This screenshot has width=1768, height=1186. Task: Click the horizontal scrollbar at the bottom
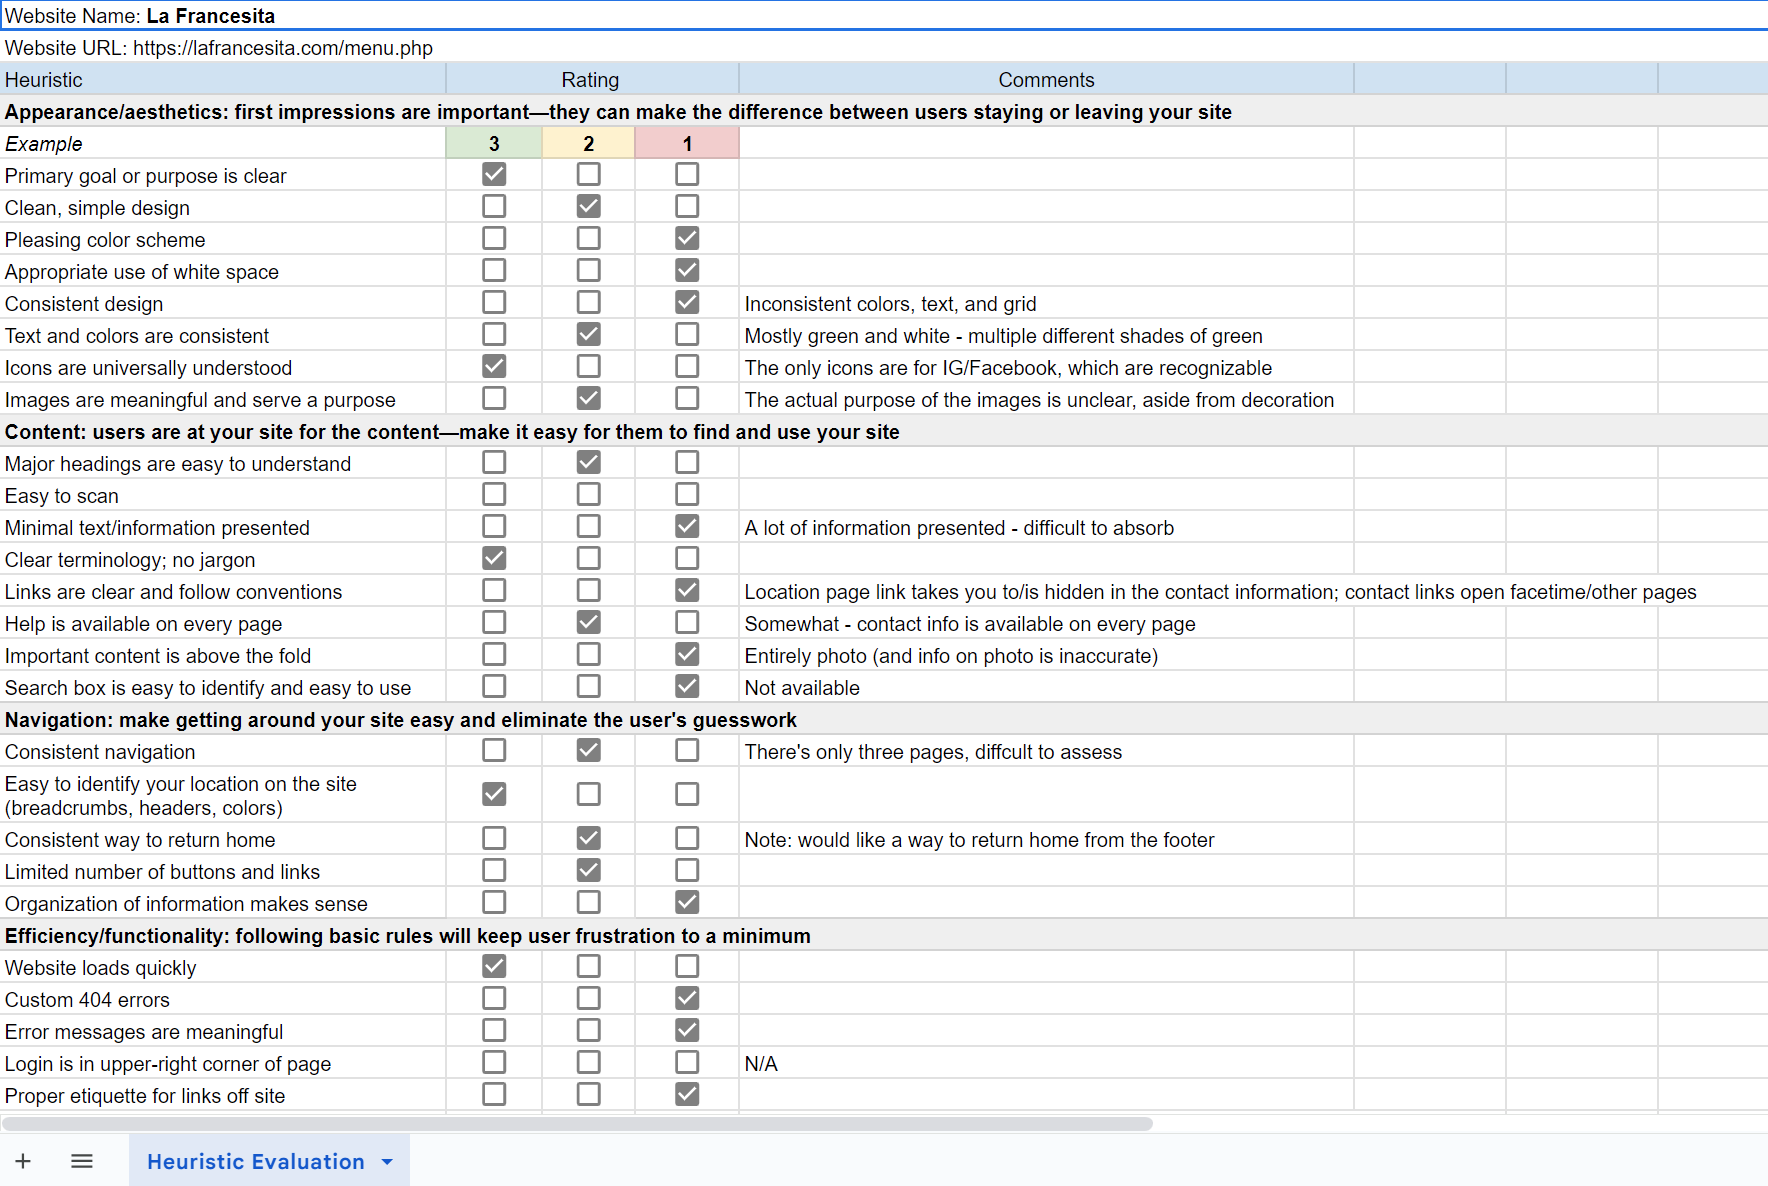tap(578, 1124)
